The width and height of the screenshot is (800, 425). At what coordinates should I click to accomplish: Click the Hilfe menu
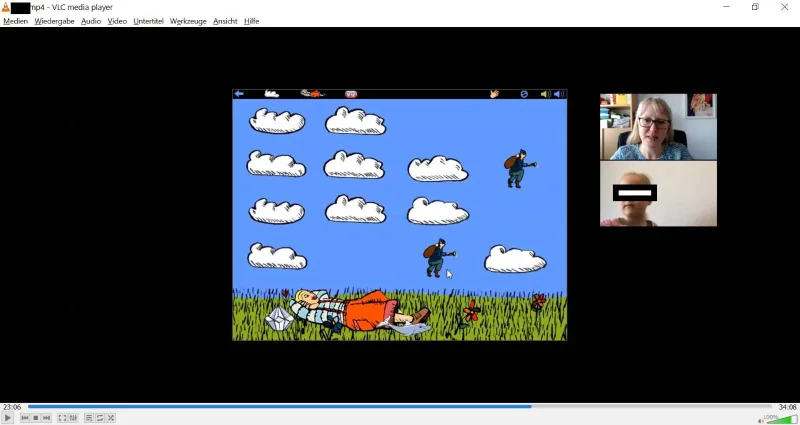click(251, 21)
